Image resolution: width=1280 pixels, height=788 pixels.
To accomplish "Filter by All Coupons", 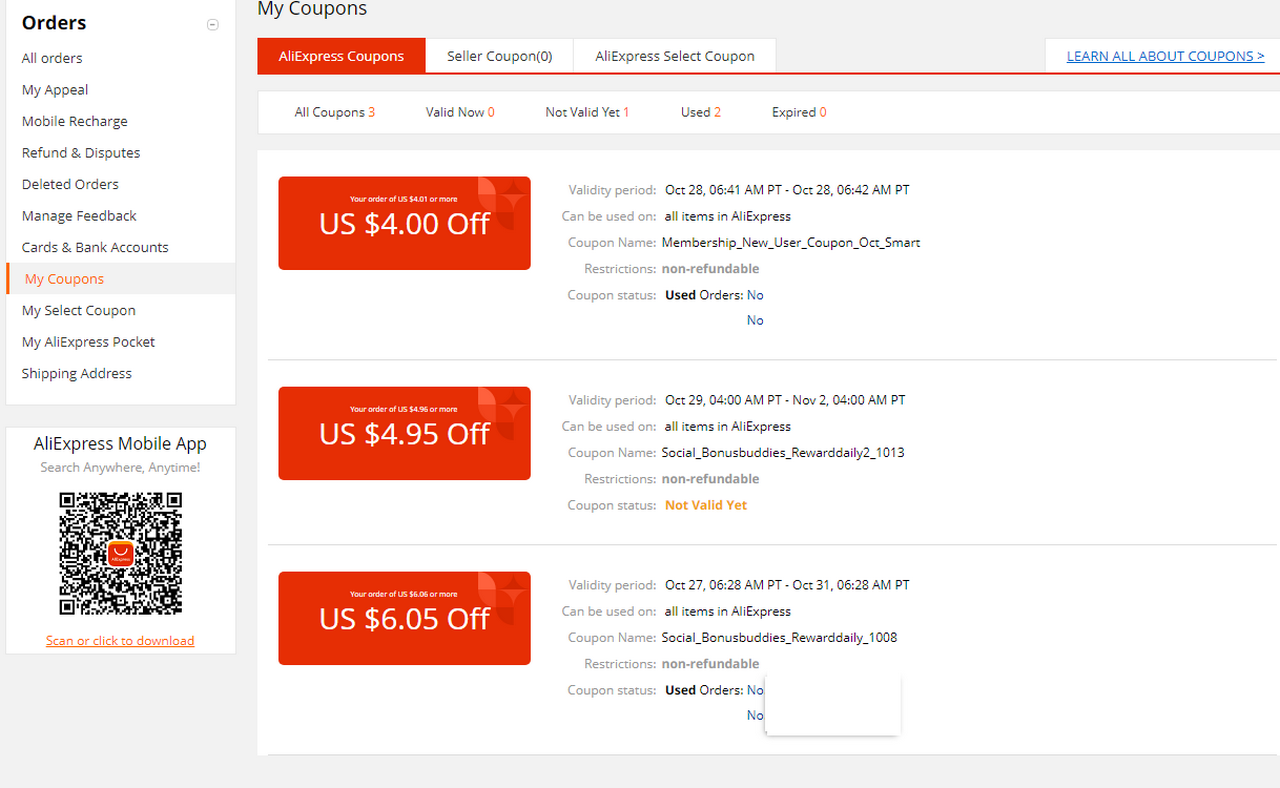I will pos(335,112).
